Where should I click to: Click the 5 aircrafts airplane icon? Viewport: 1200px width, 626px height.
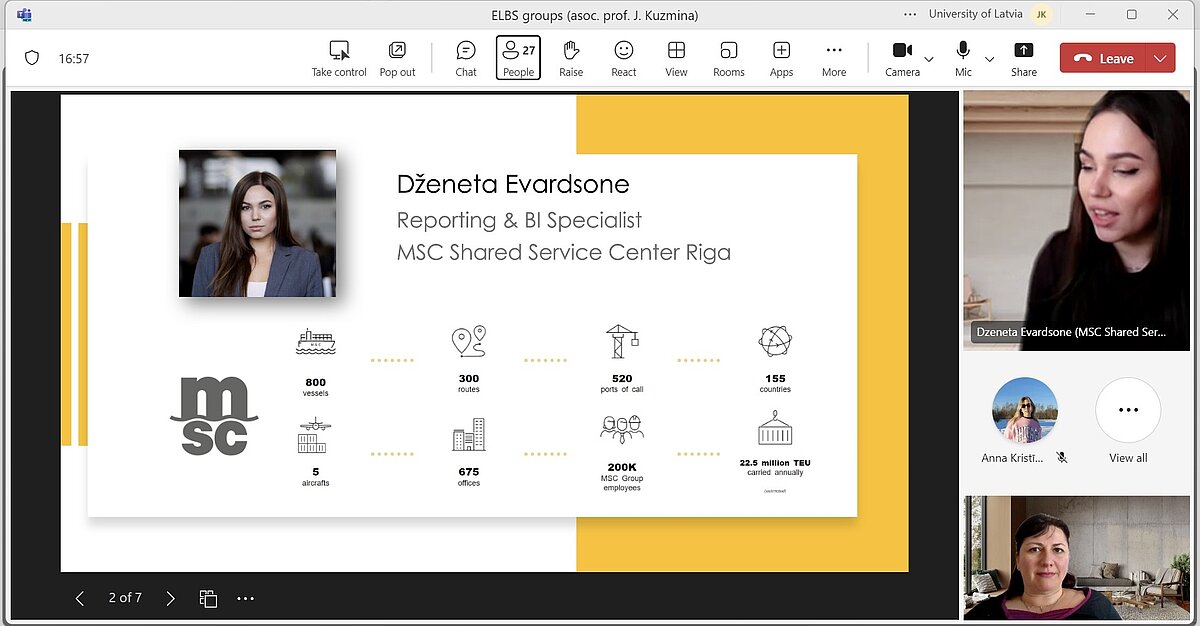(314, 435)
